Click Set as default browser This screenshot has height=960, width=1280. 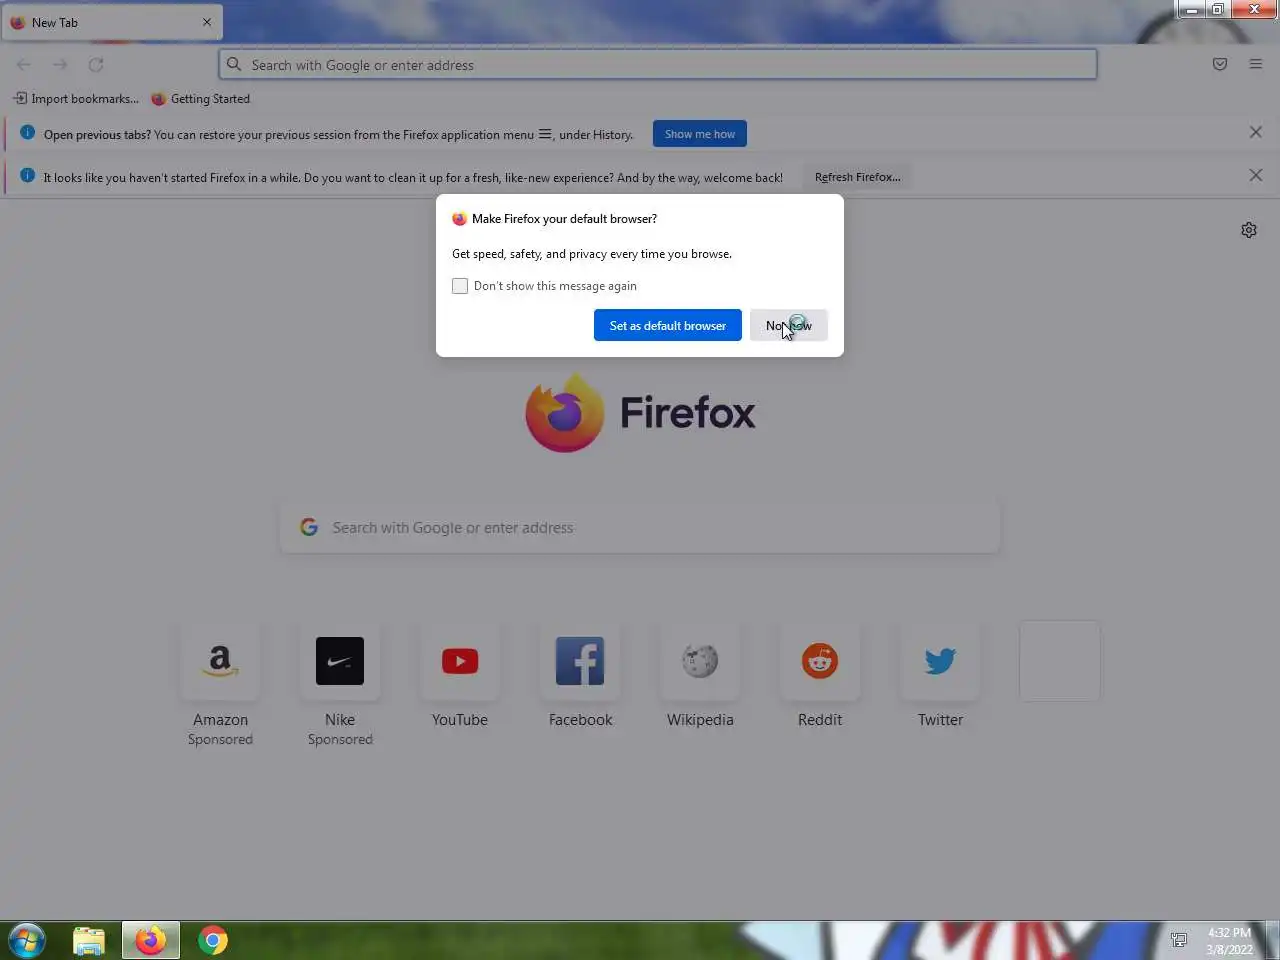[668, 325]
